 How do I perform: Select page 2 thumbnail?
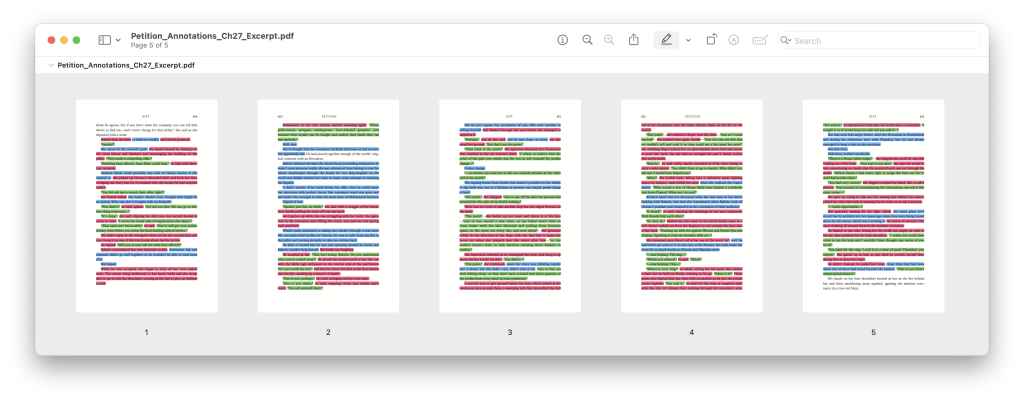click(328, 206)
